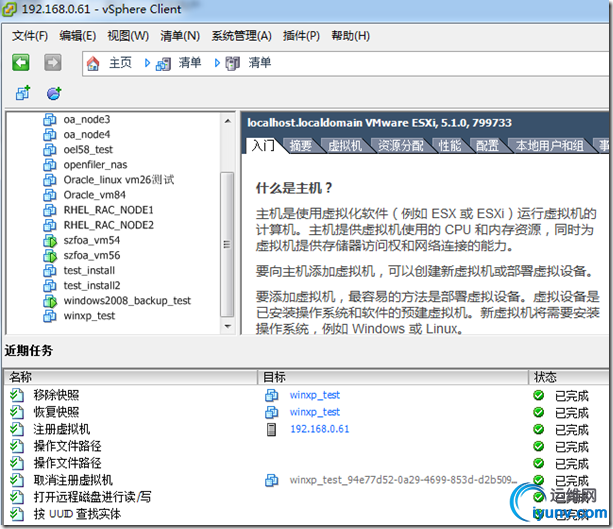Click second 清单 breadcrumb server icon

click(x=233, y=63)
